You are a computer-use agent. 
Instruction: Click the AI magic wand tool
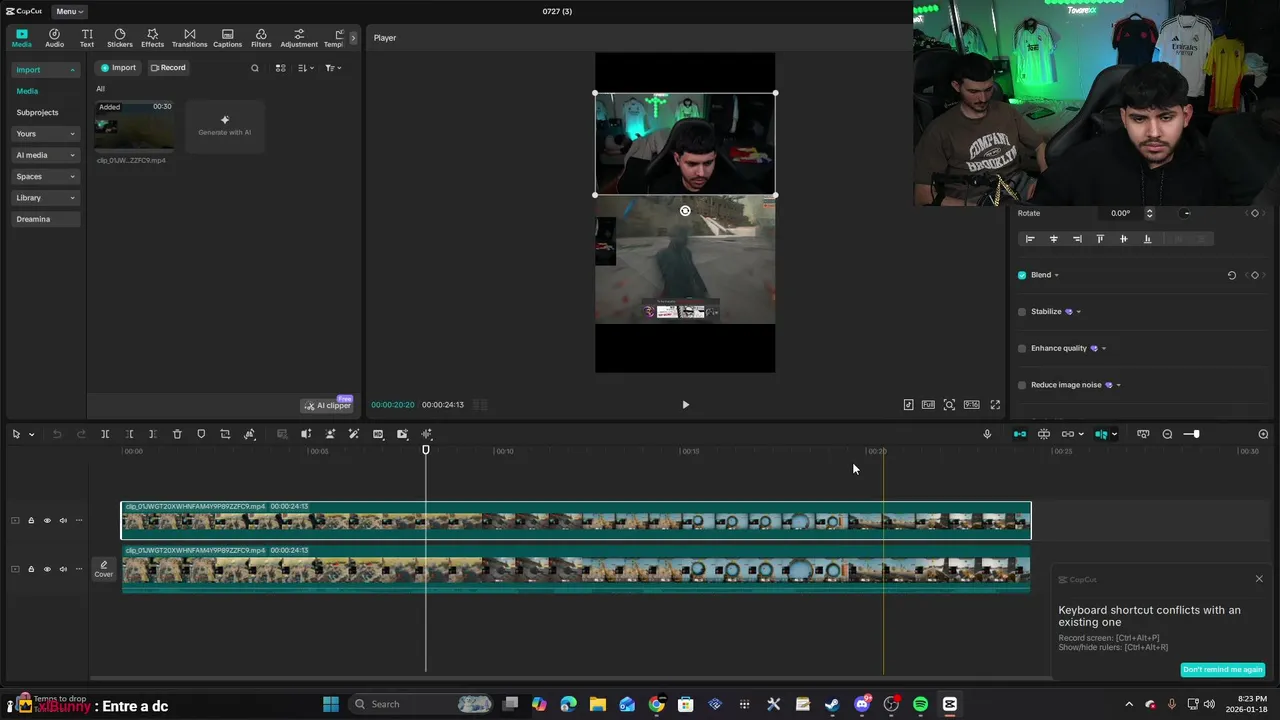[354, 434]
